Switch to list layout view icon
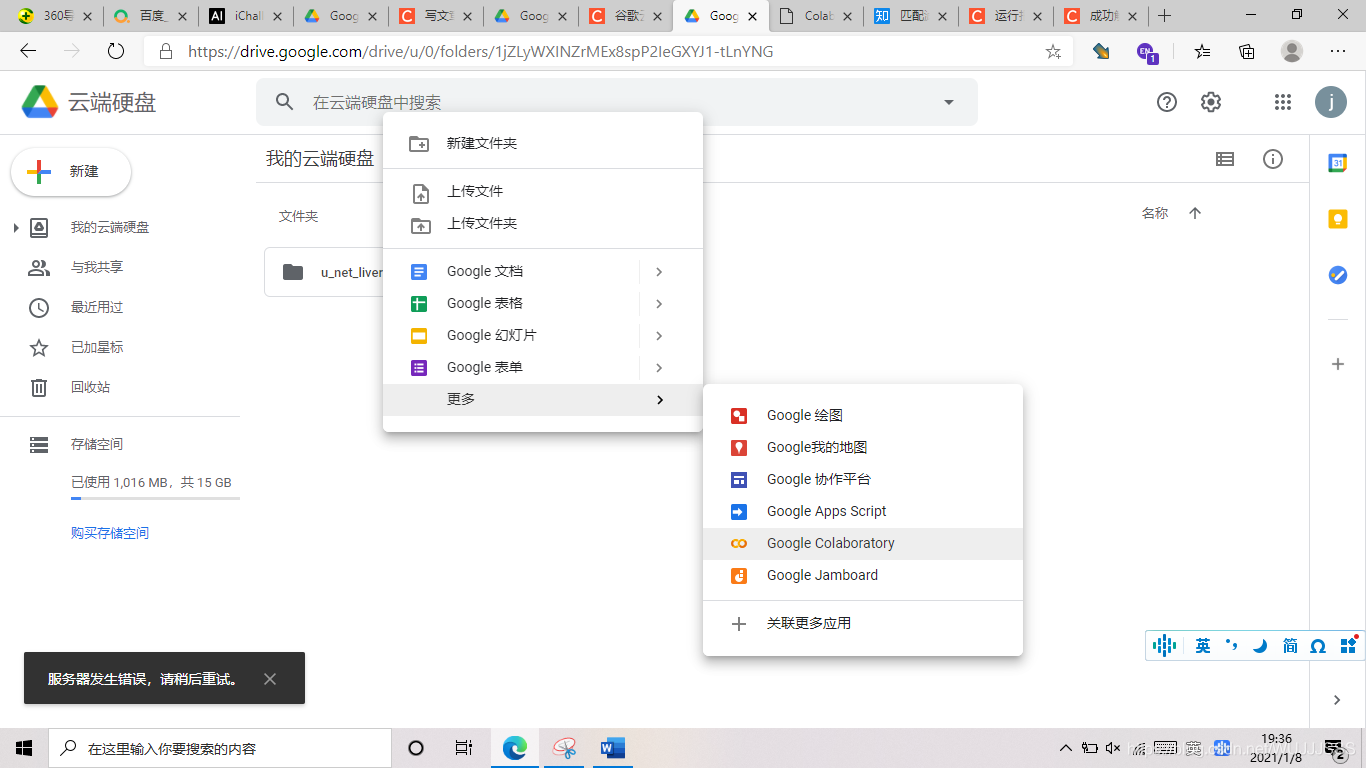 (1225, 159)
